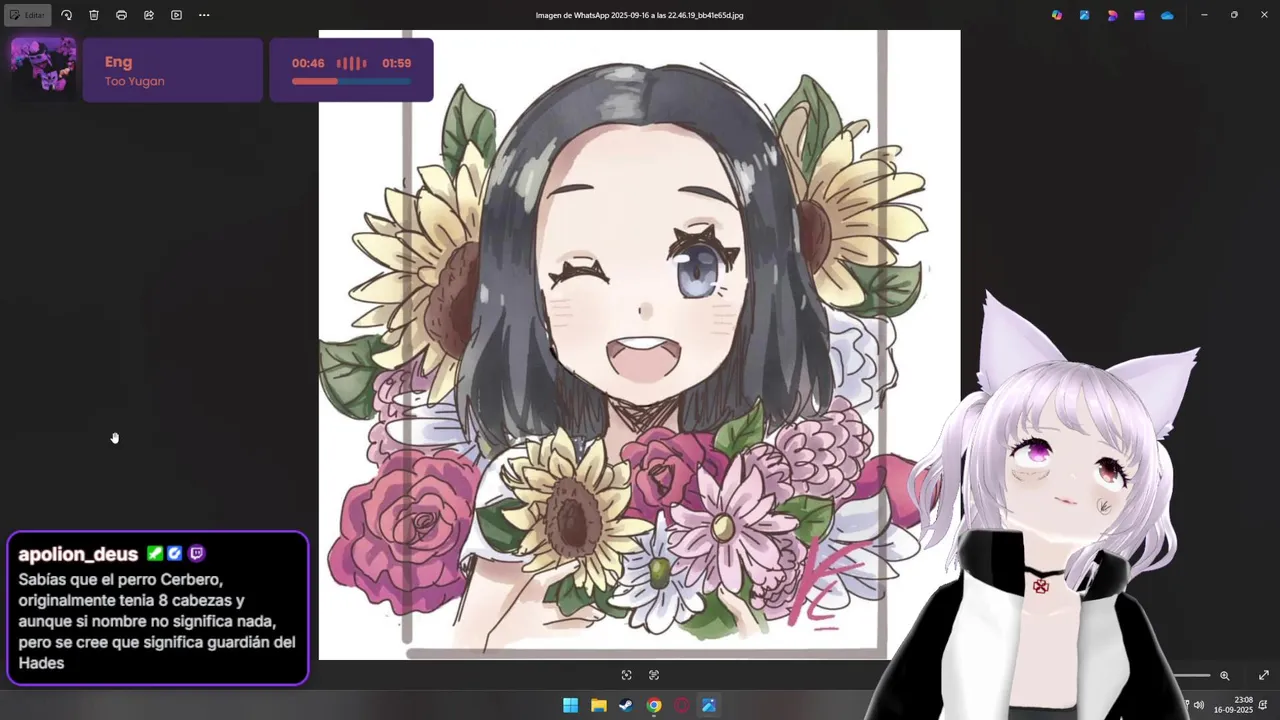
Task: Click the Photos app taskbar icon
Action: coord(709,705)
